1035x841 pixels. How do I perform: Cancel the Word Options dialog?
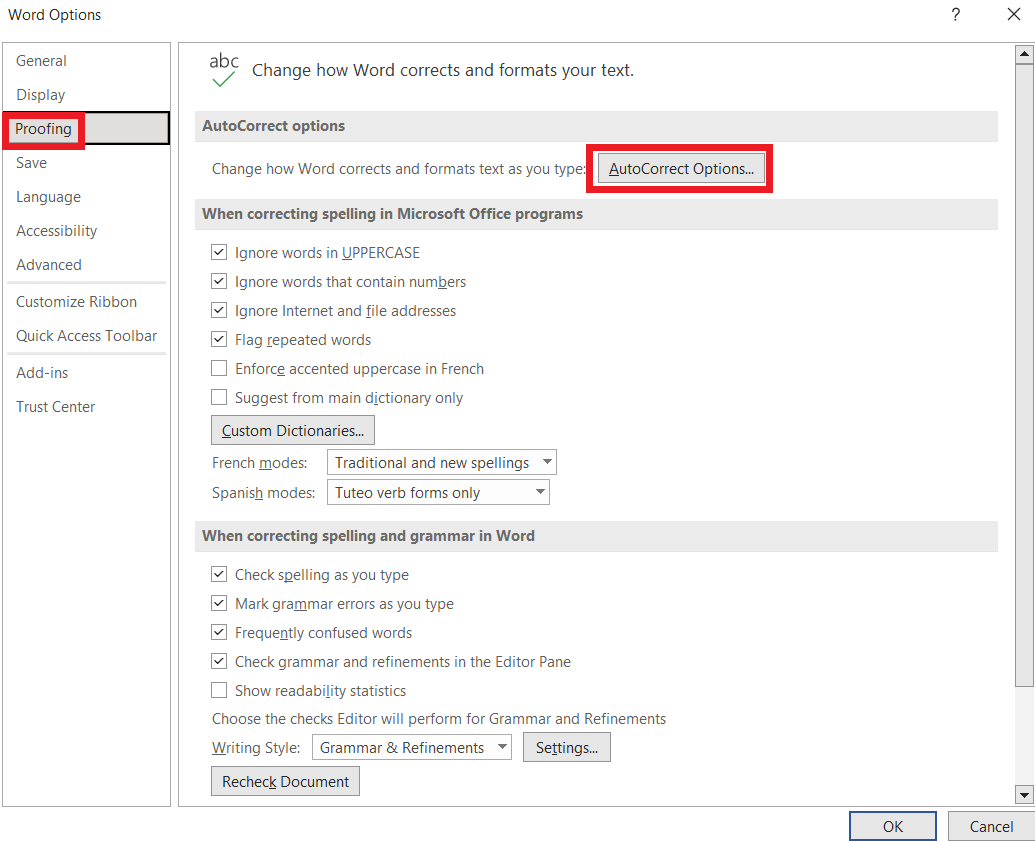tap(991, 826)
